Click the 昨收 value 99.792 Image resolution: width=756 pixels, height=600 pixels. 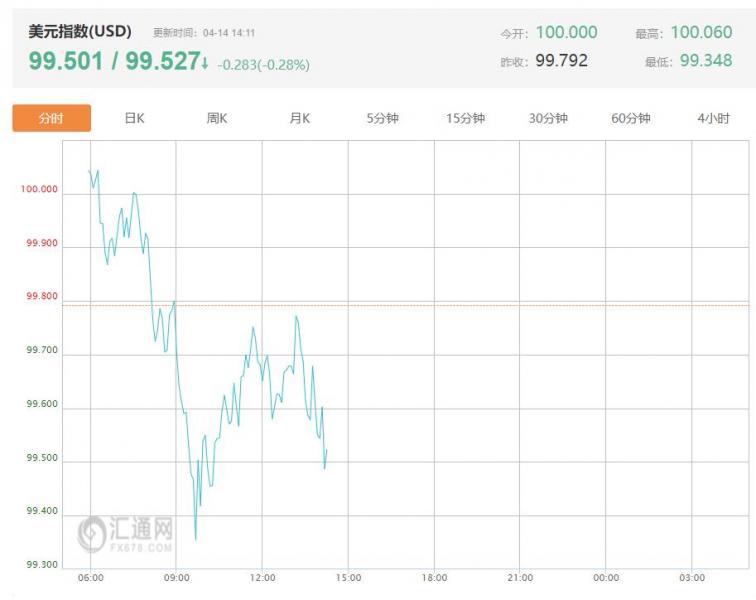click(x=561, y=61)
